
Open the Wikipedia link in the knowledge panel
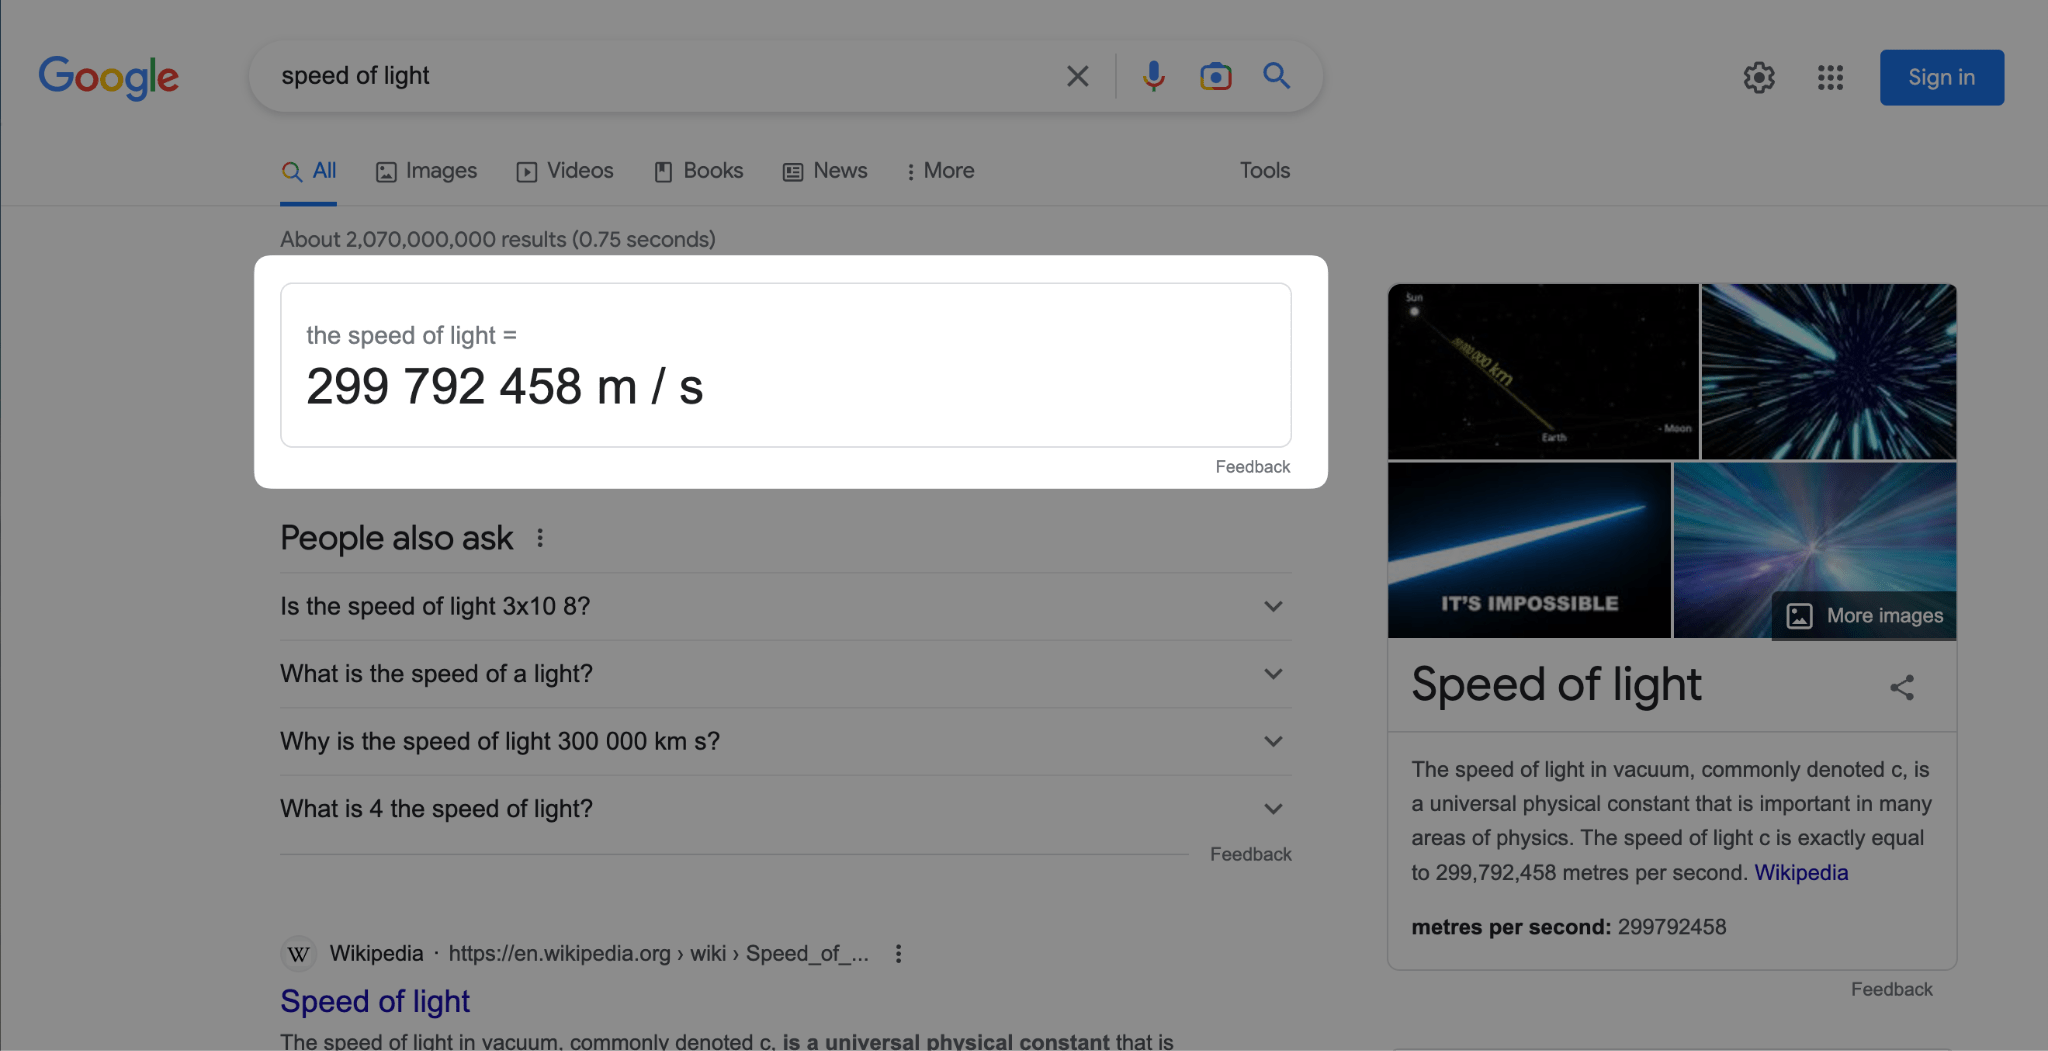click(1799, 872)
